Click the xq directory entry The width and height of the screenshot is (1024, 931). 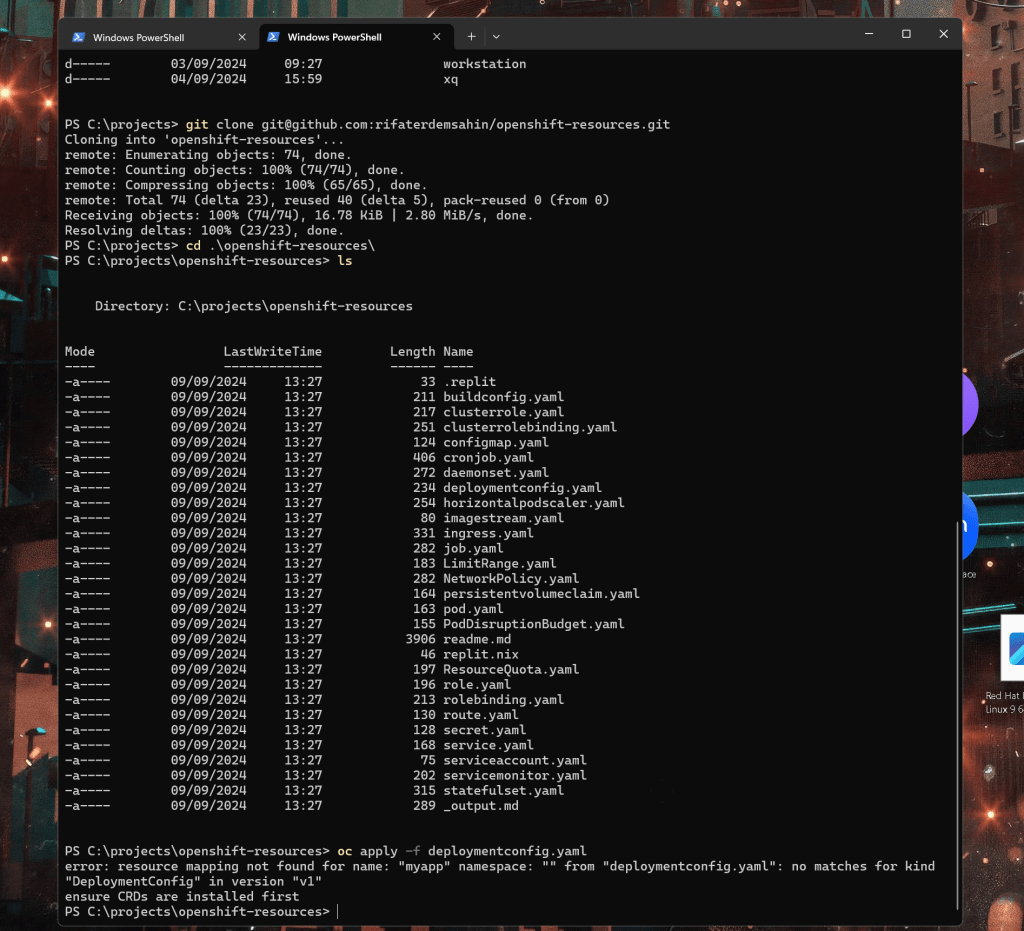(x=451, y=79)
